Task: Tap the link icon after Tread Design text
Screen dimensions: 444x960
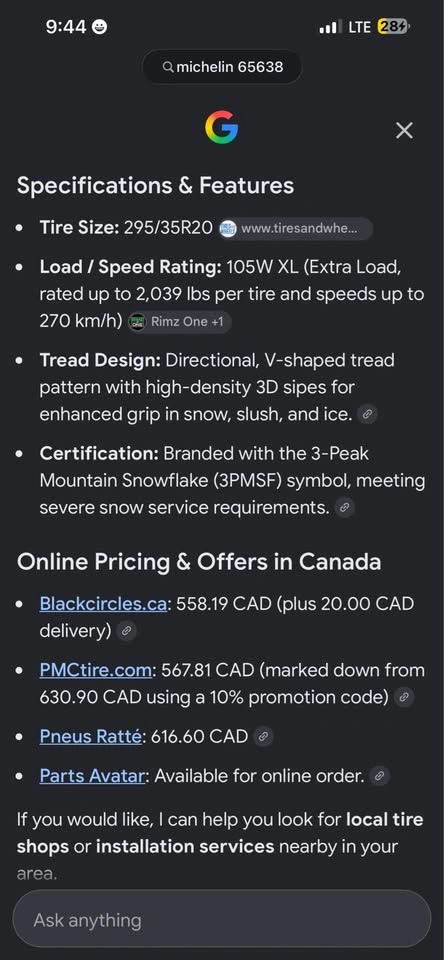Action: coord(367,414)
